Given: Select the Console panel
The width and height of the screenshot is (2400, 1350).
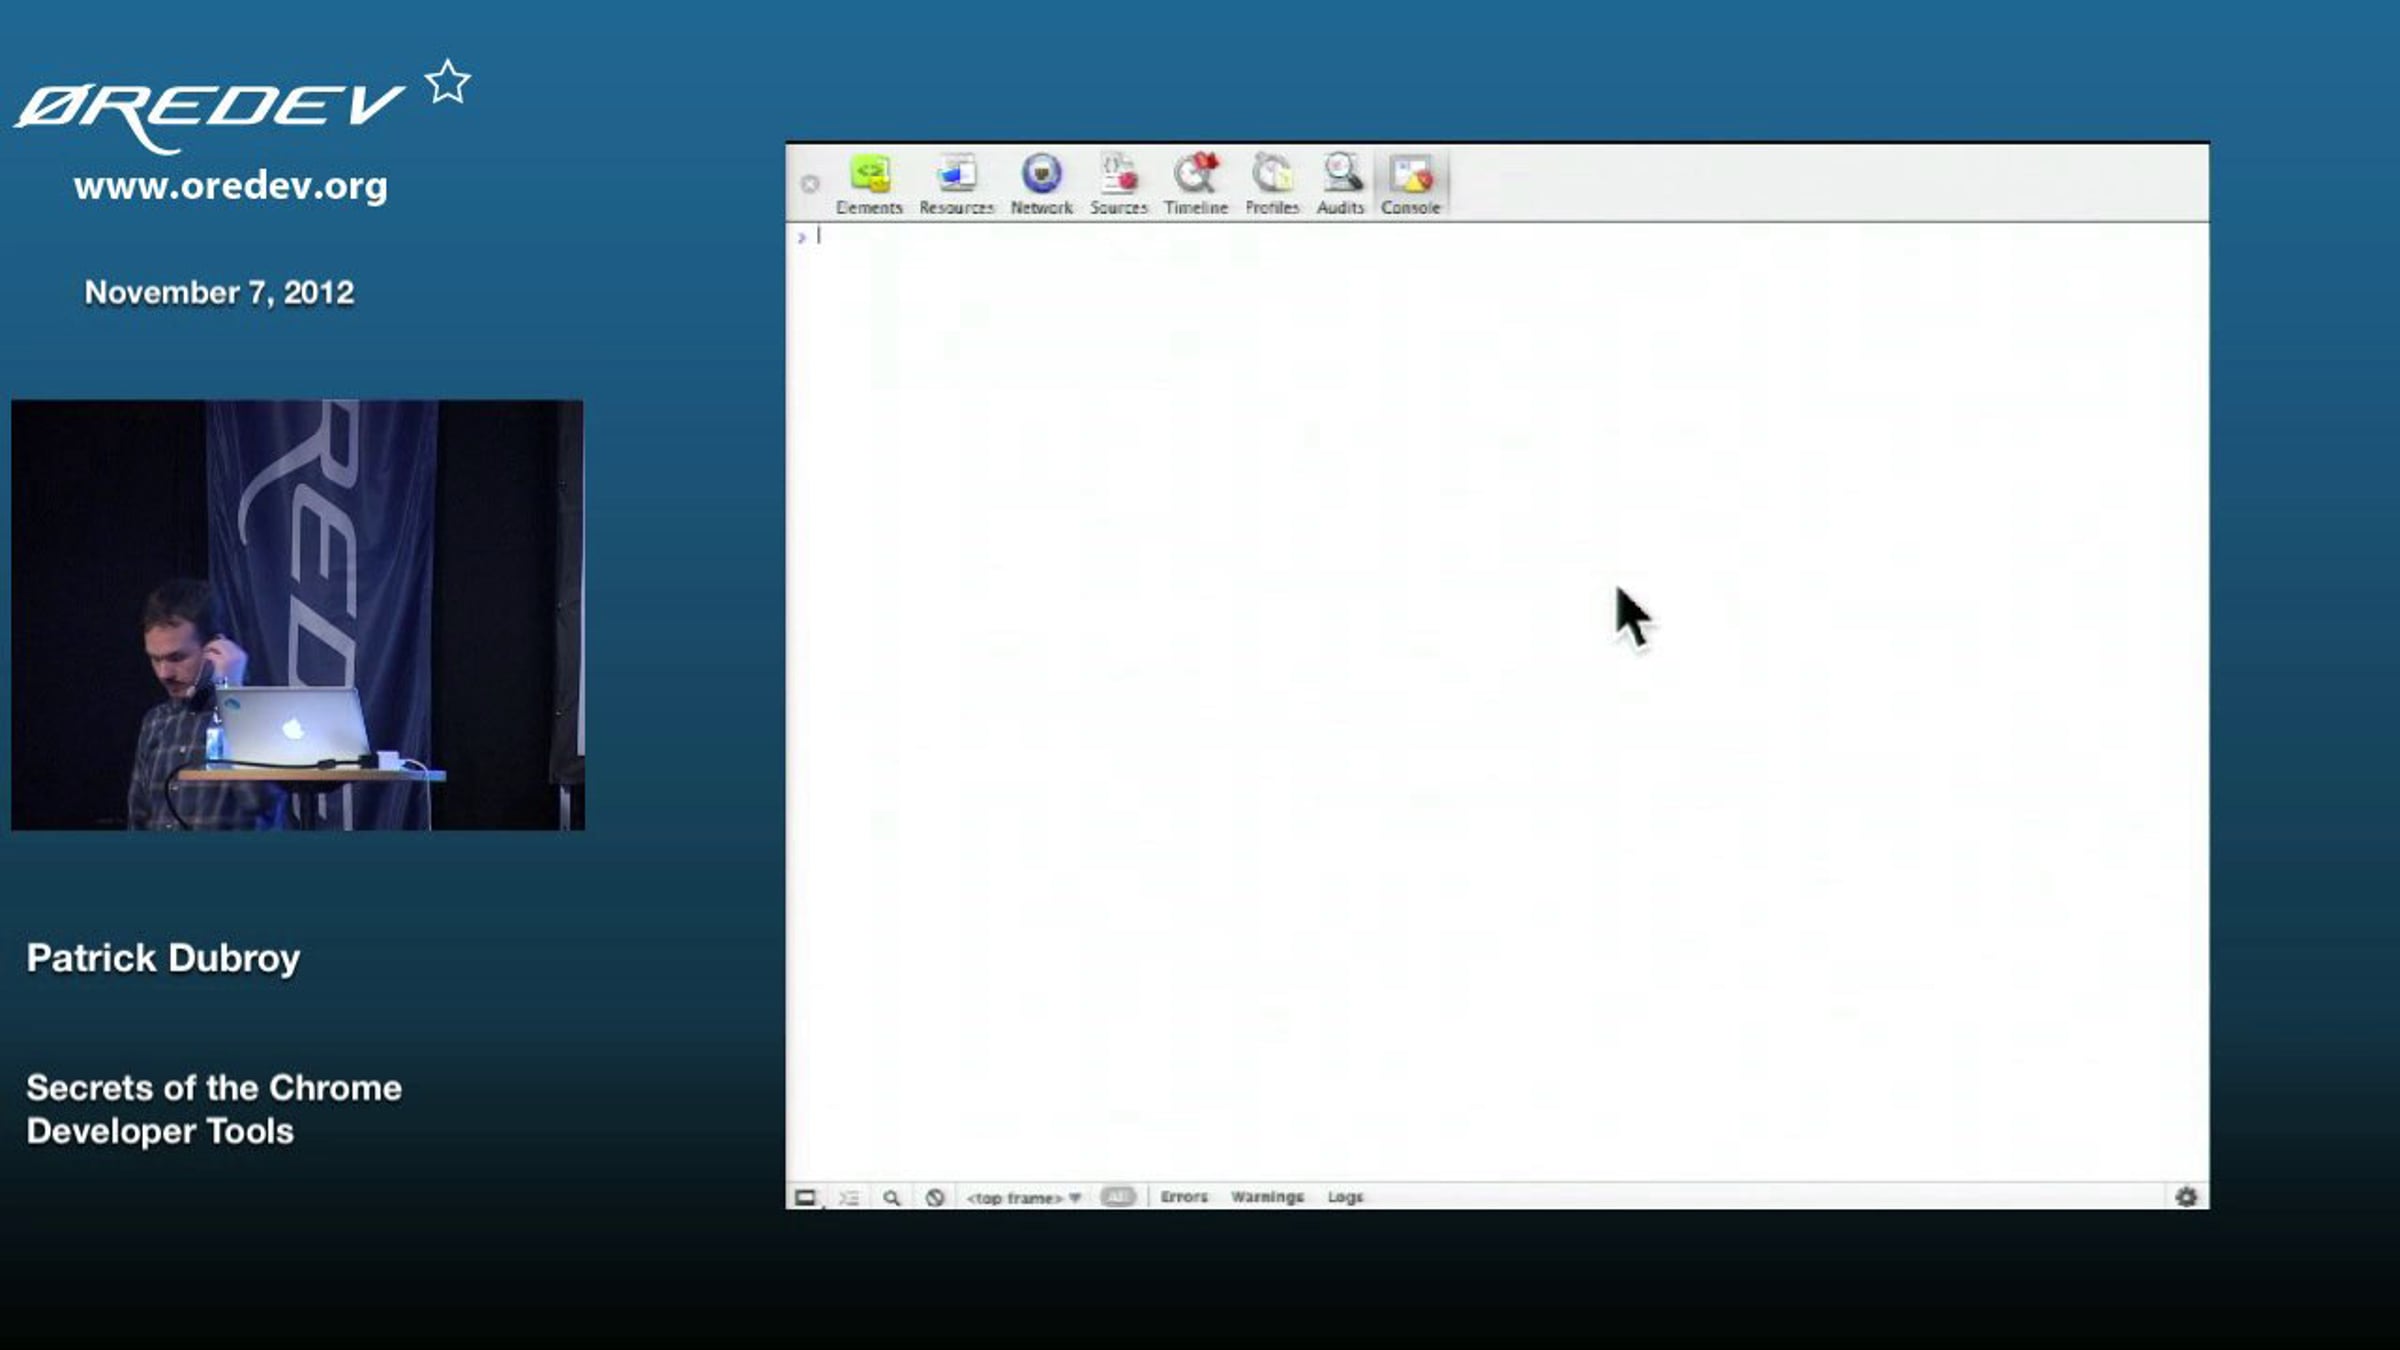Looking at the screenshot, I should (1410, 185).
